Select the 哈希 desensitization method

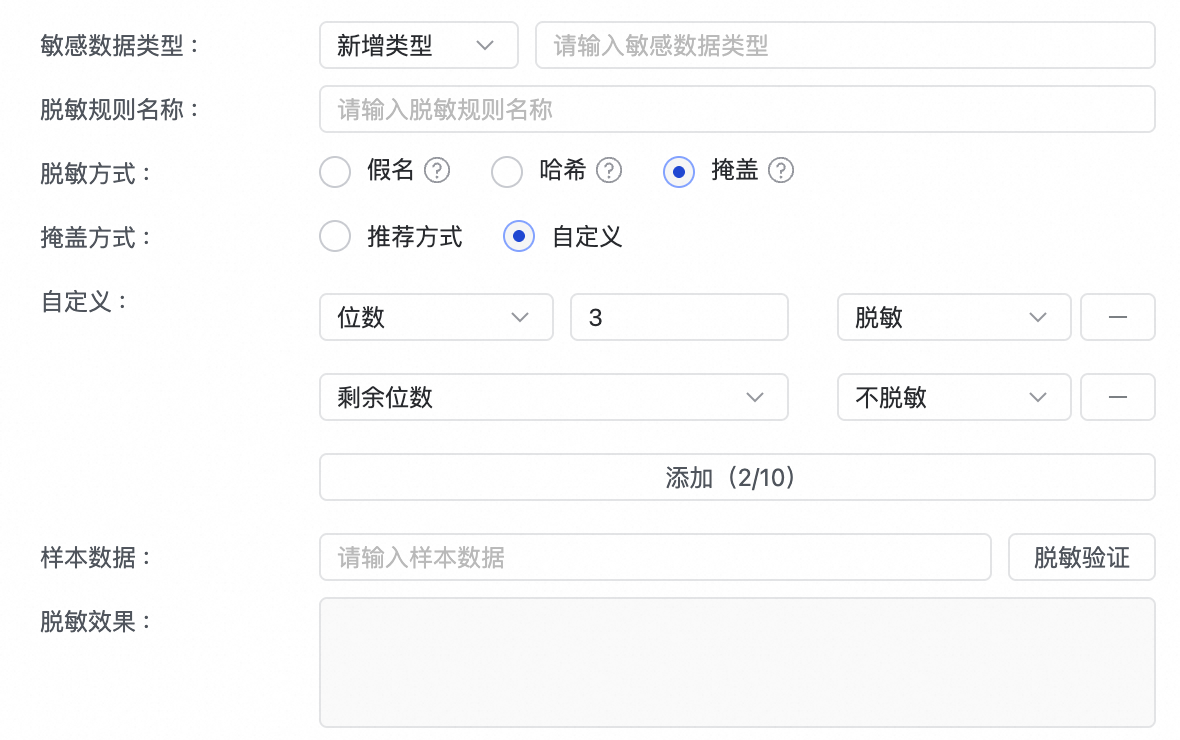pos(506,172)
